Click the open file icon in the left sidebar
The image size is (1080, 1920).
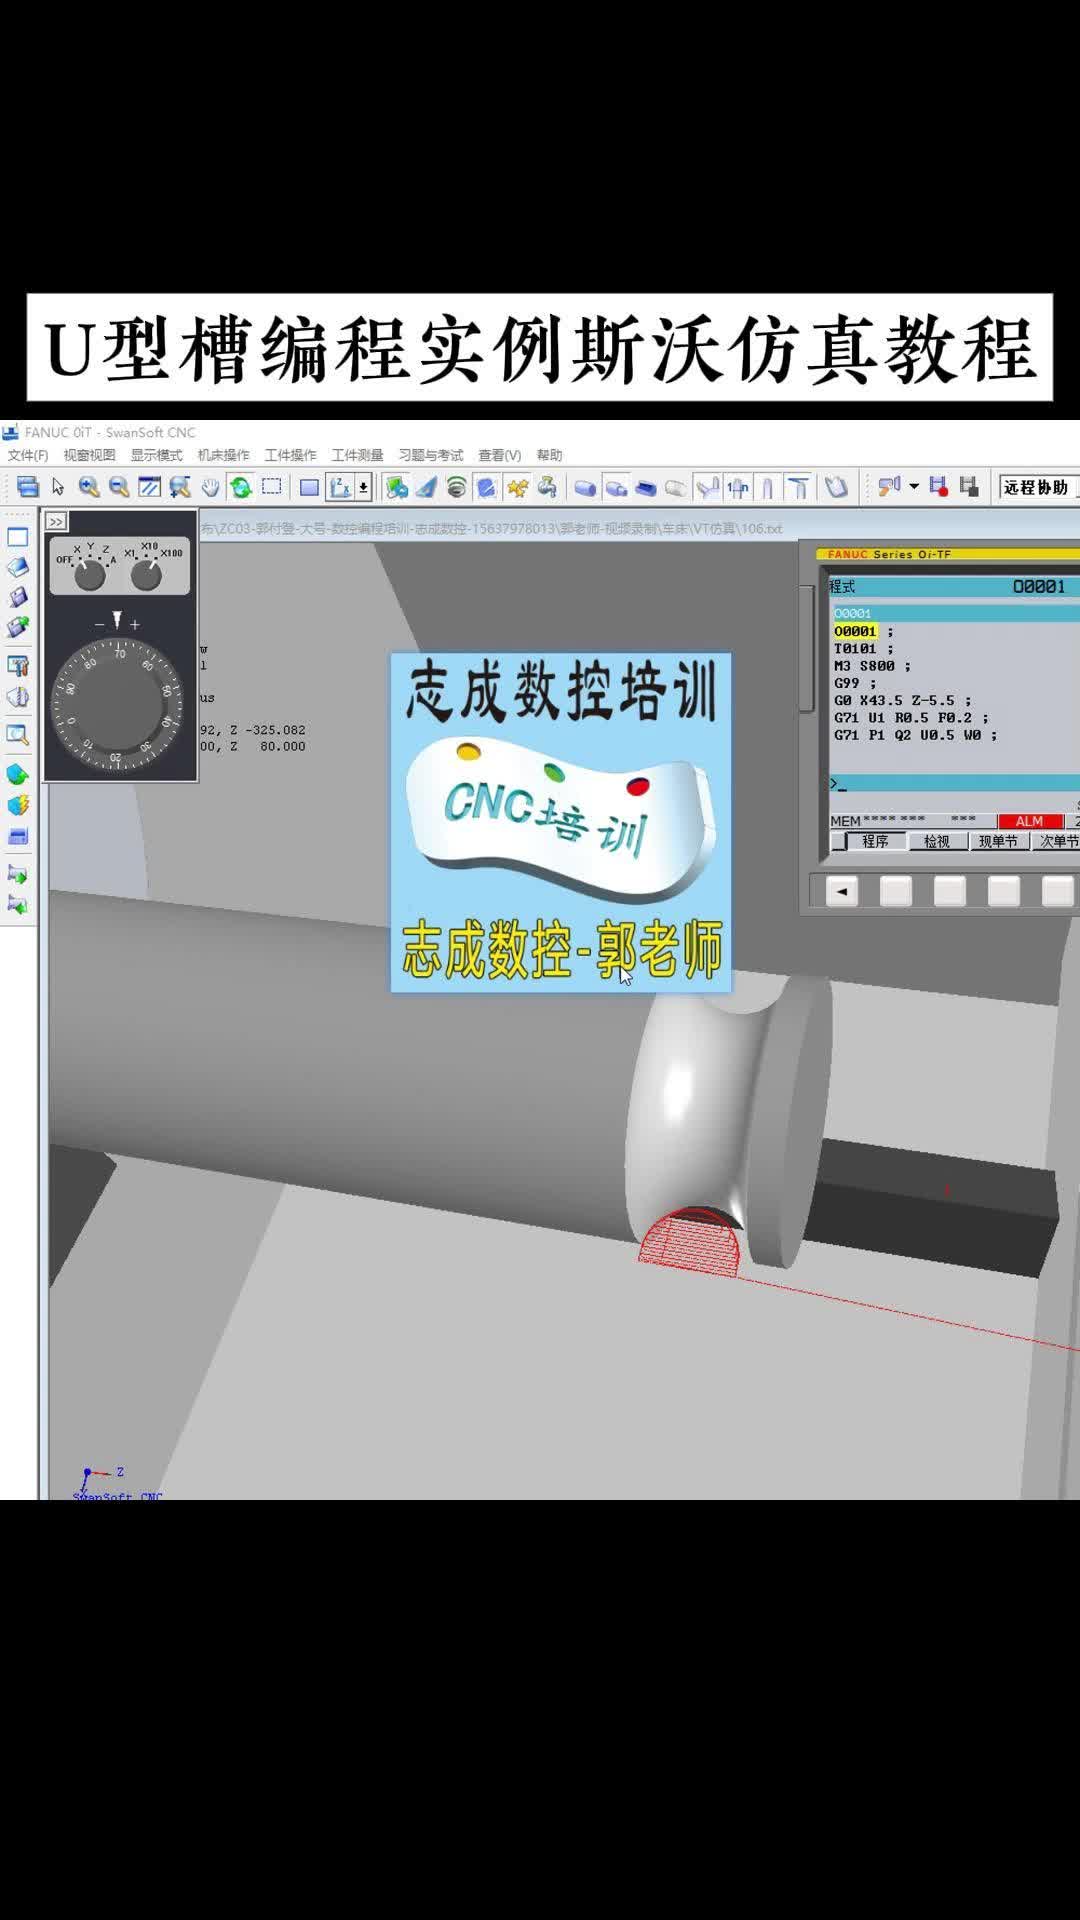coord(18,567)
